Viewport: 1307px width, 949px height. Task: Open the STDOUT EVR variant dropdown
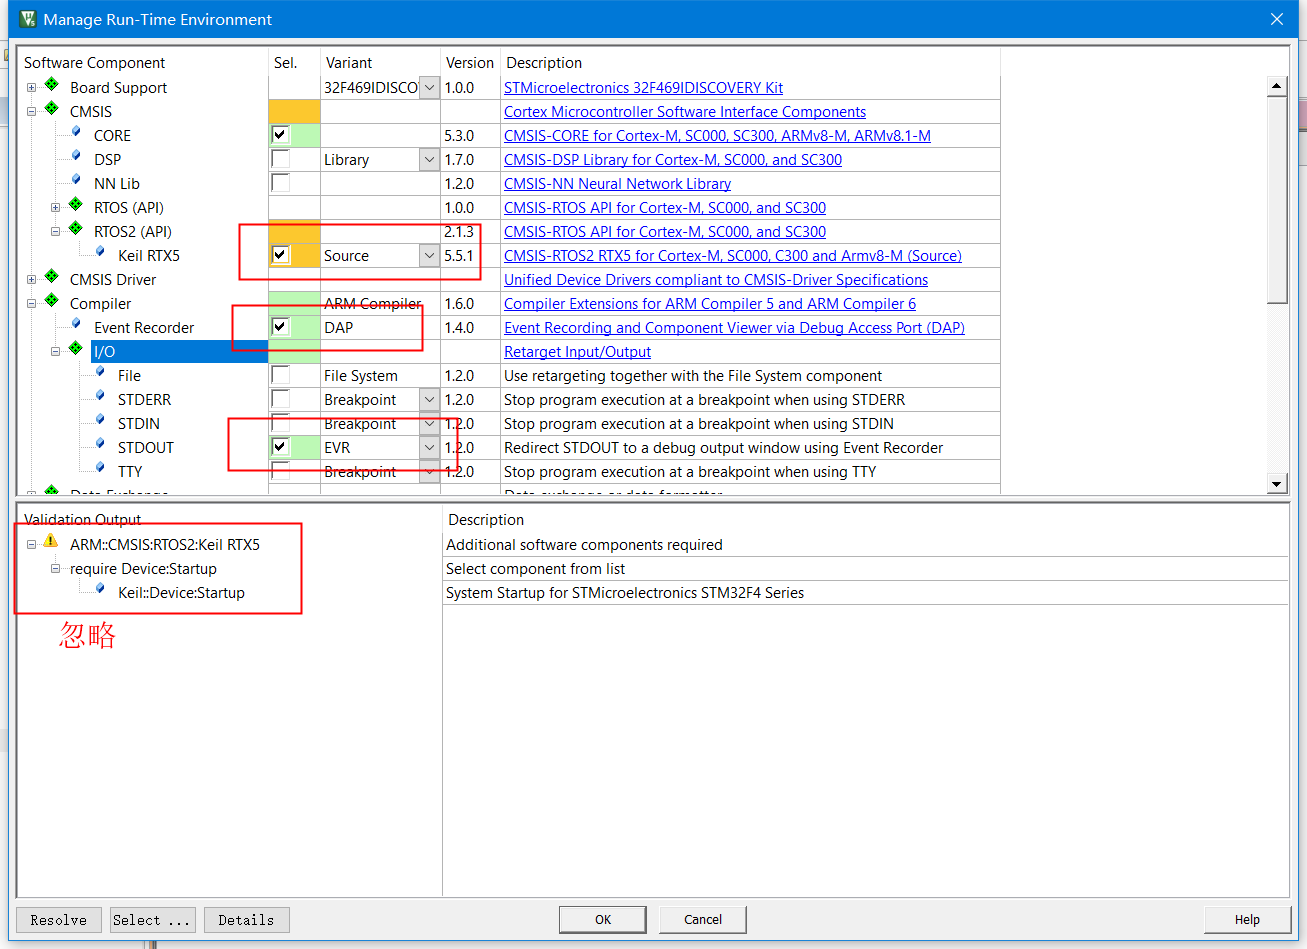(x=429, y=448)
